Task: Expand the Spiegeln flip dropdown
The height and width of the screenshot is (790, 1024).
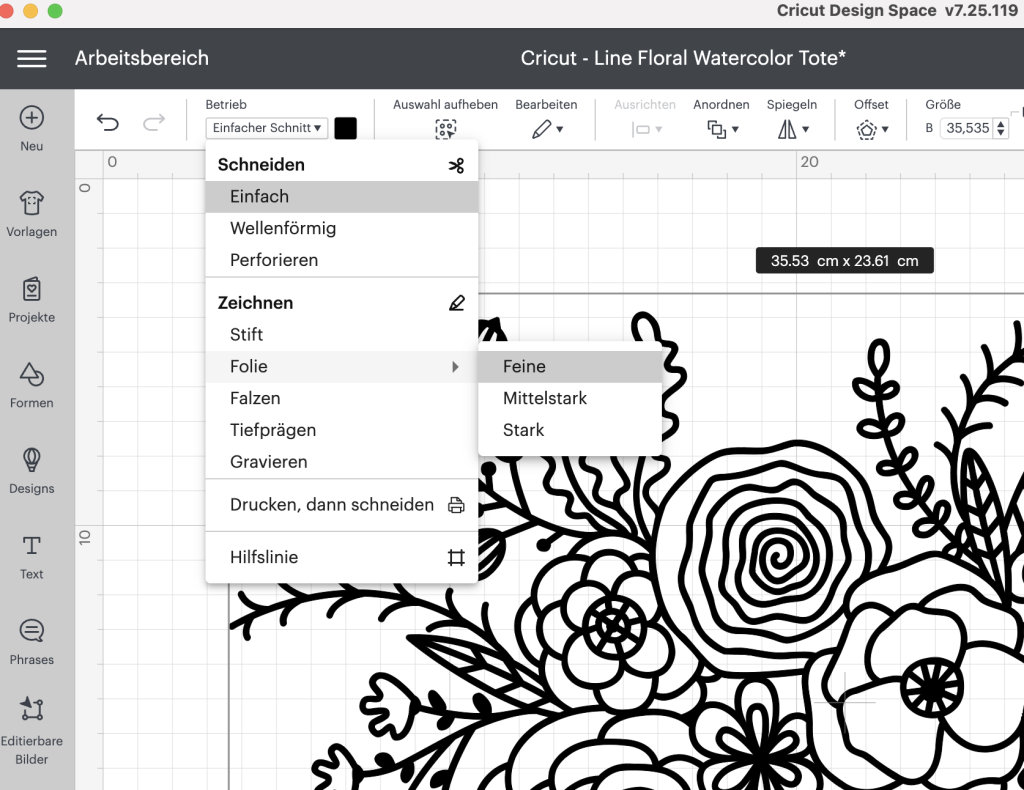Action: point(791,129)
